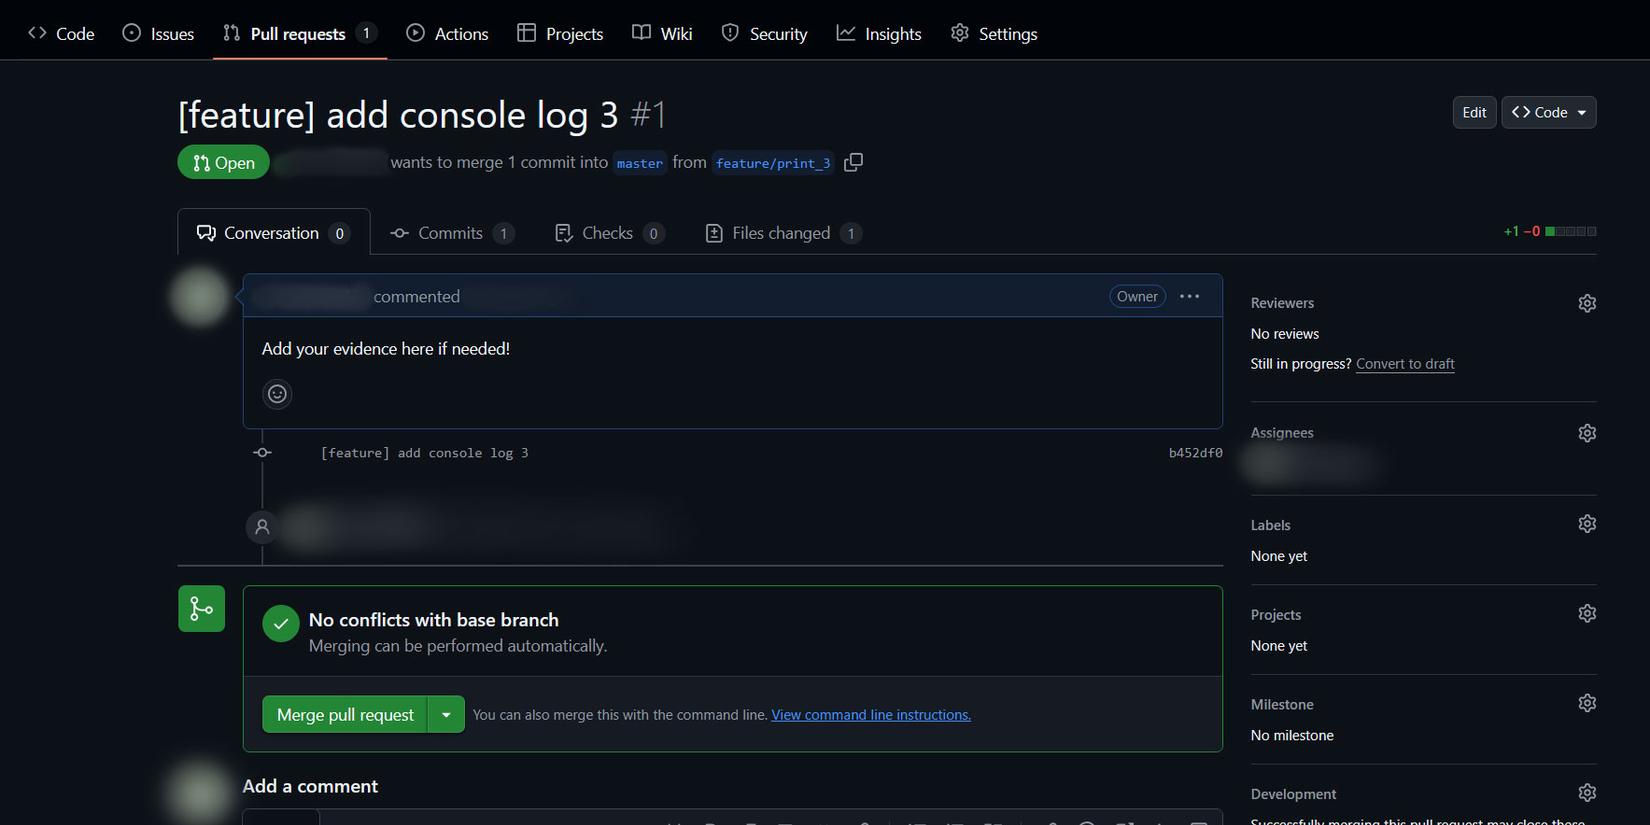Open View command line instructions link
Viewport: 1650px width, 825px height.
[x=871, y=715]
